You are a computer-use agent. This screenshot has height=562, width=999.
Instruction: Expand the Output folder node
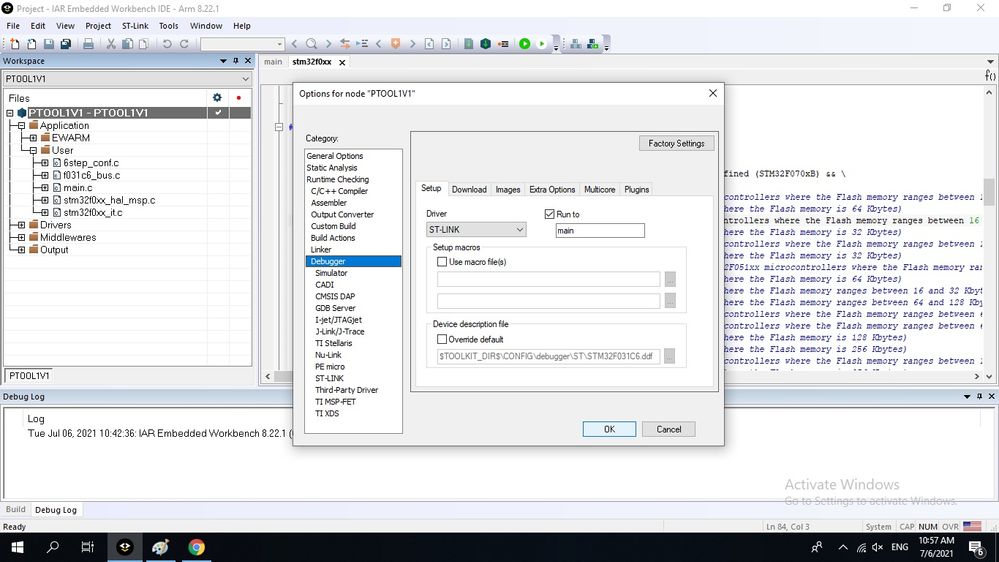(x=21, y=250)
